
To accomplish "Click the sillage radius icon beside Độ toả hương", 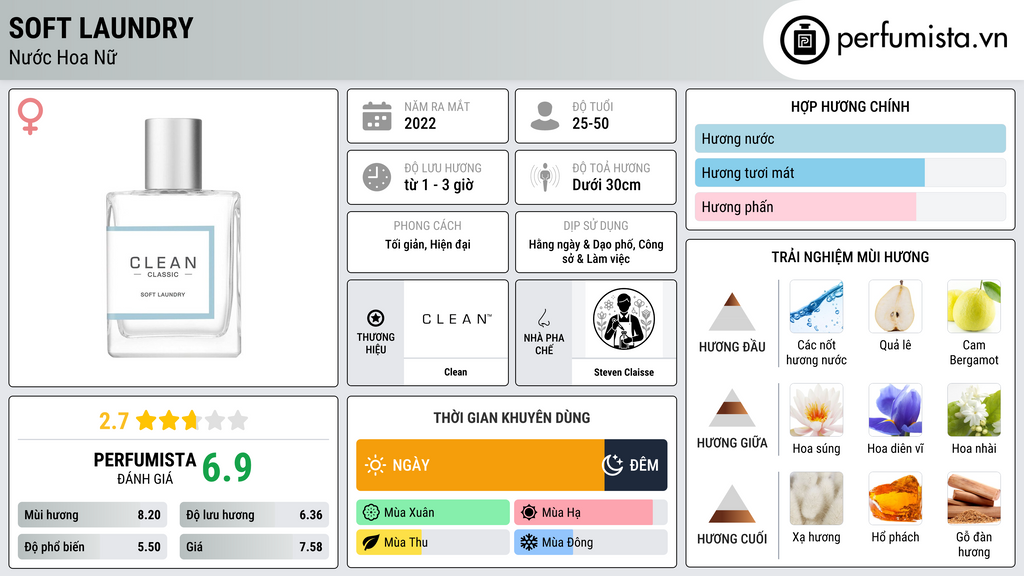I will 545,177.
